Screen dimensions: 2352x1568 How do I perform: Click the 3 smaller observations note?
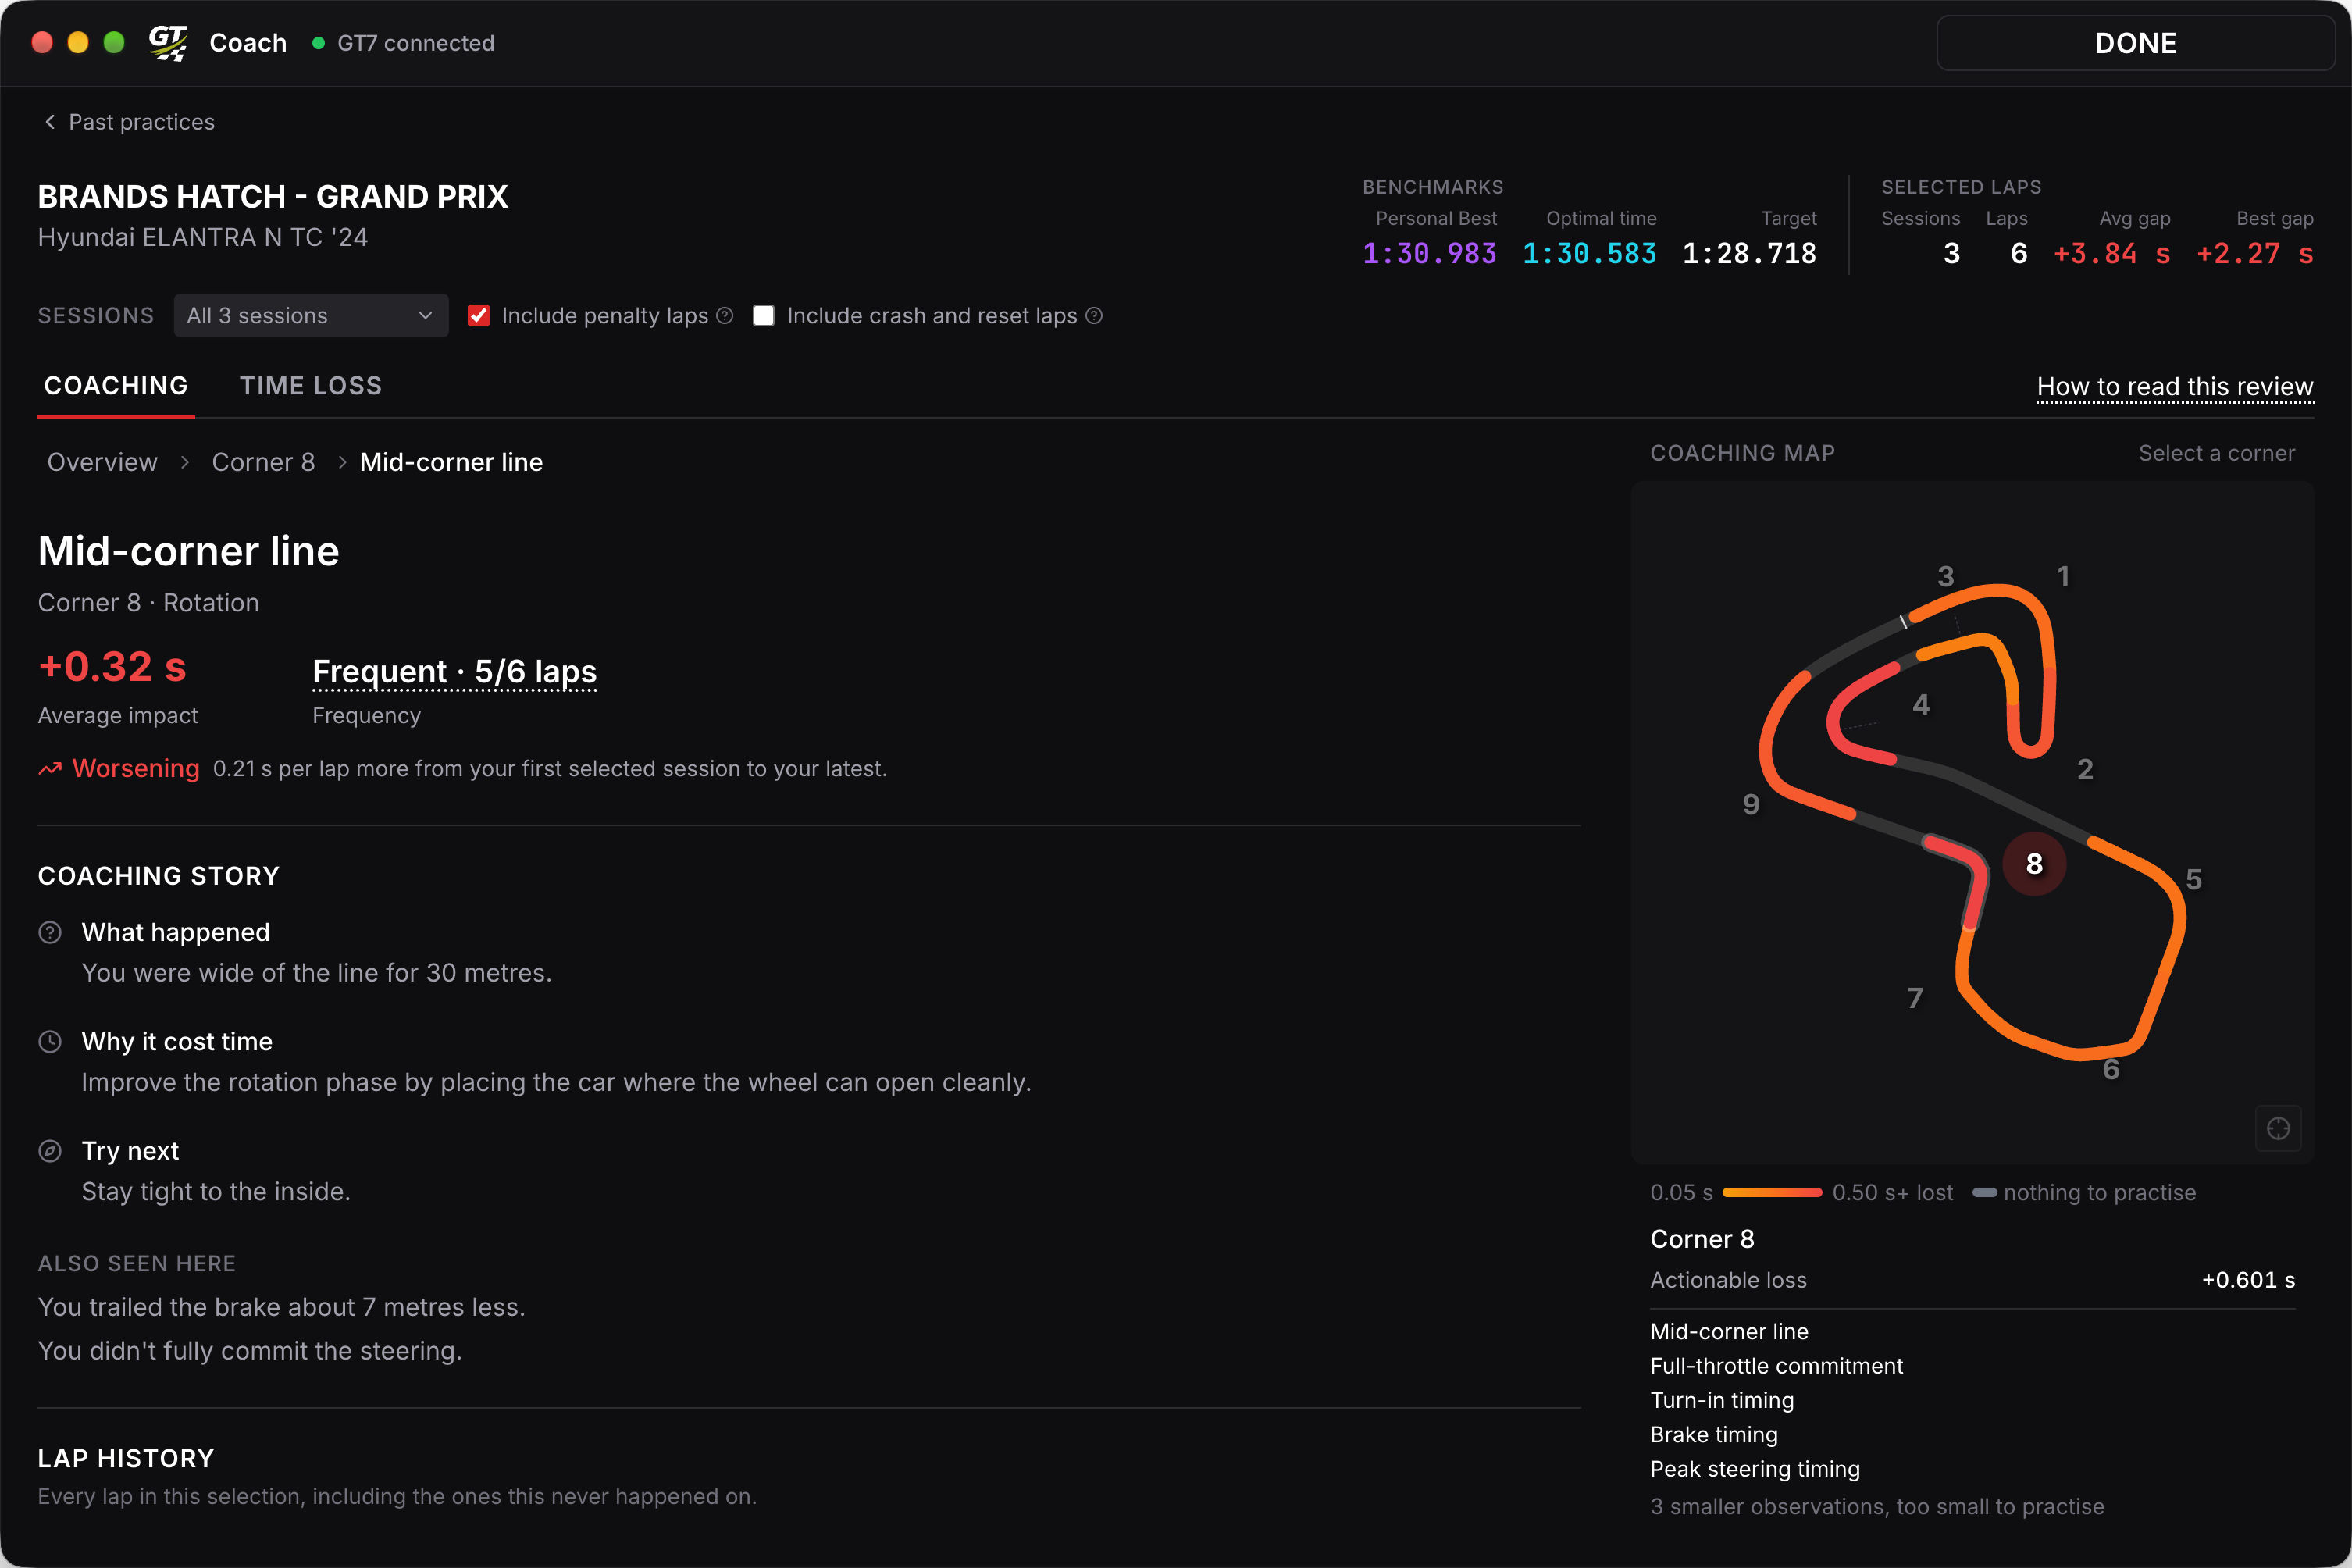coord(1877,1506)
